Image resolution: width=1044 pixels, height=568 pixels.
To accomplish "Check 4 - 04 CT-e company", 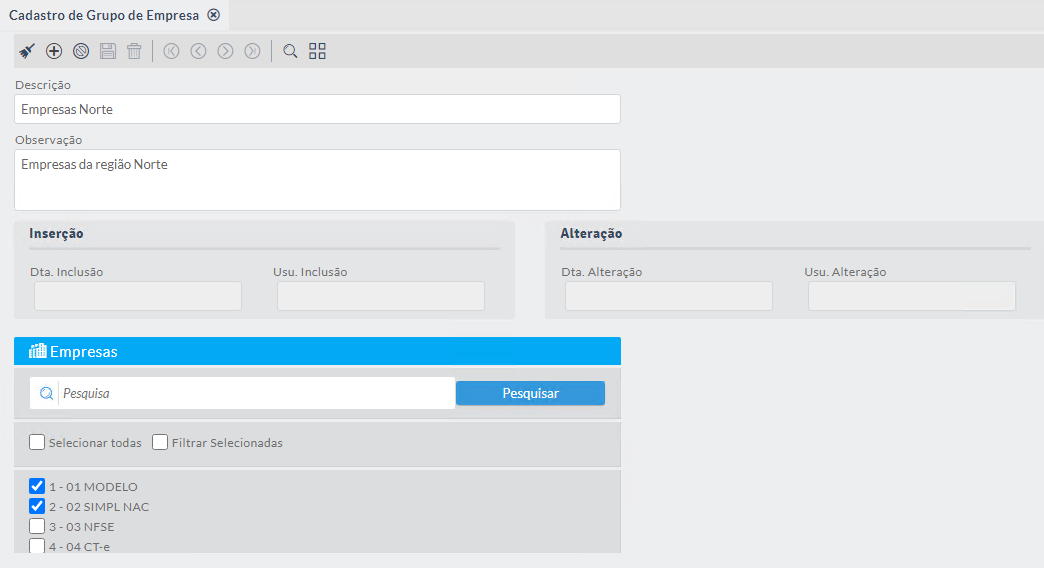I will click(x=37, y=546).
